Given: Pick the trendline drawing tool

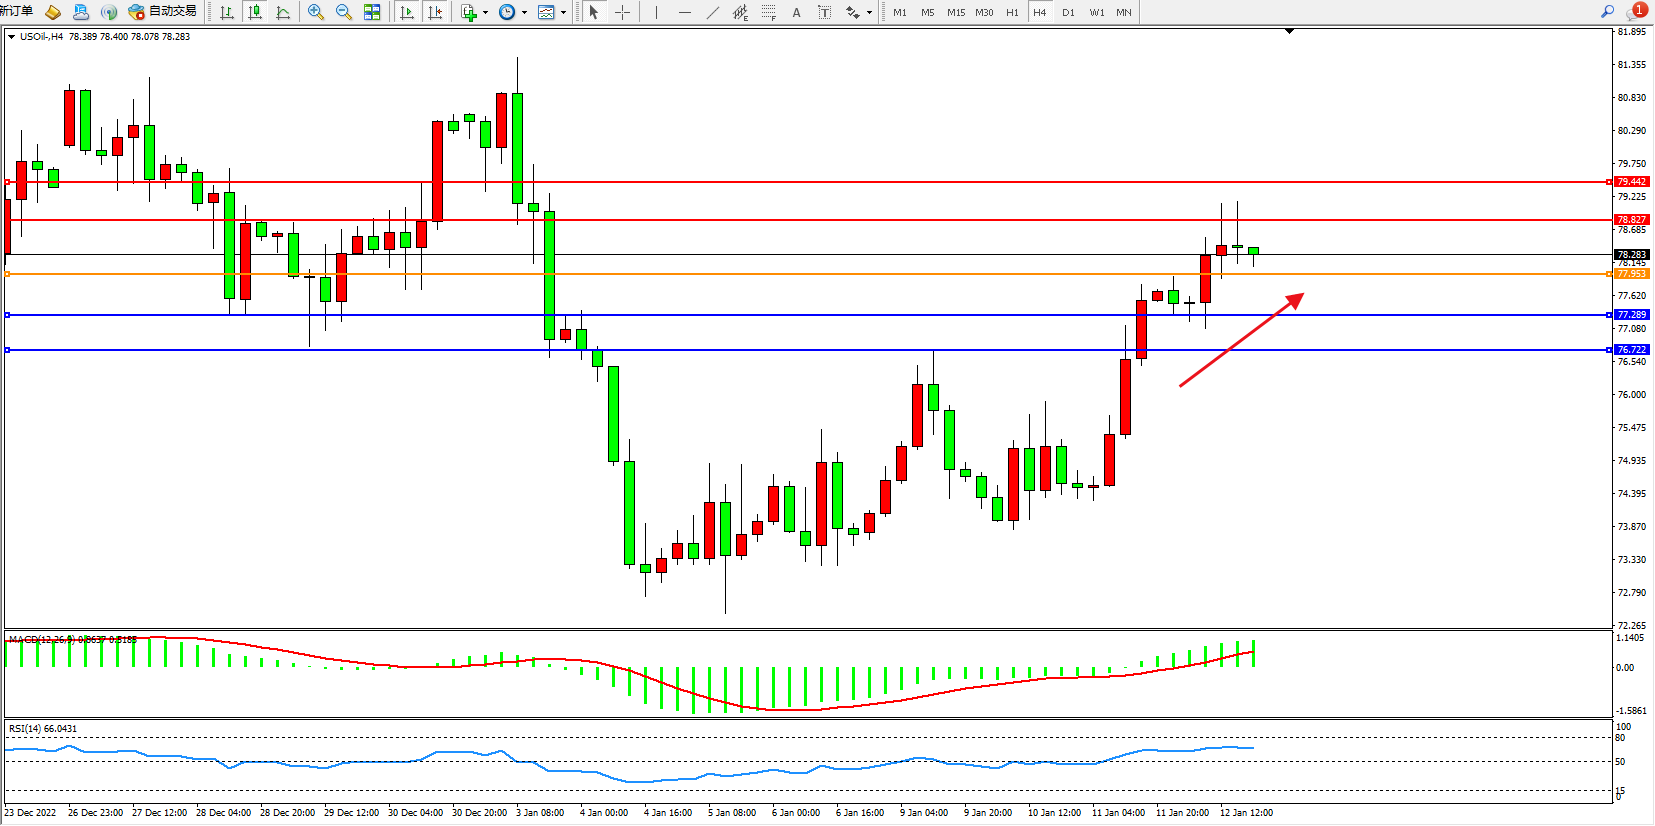Looking at the screenshot, I should pos(712,12).
